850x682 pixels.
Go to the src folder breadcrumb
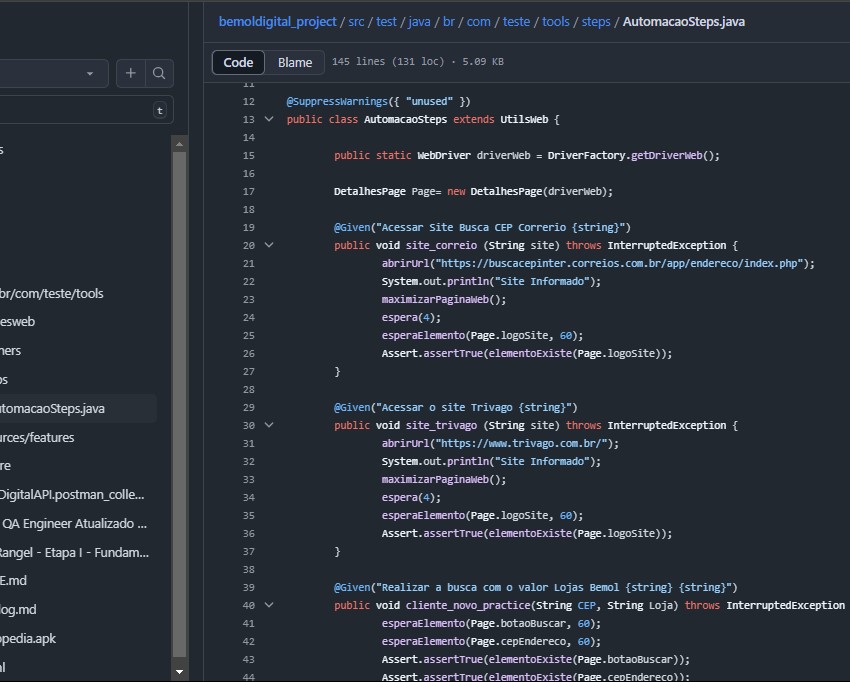pos(356,21)
